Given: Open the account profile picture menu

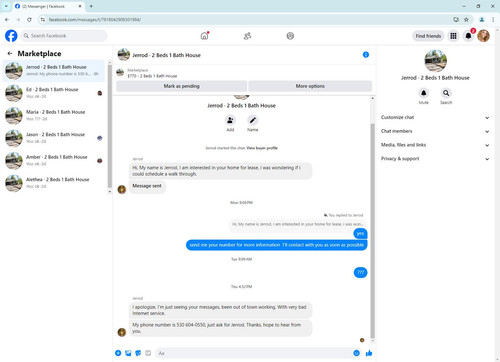Looking at the screenshot, I should [x=483, y=36].
